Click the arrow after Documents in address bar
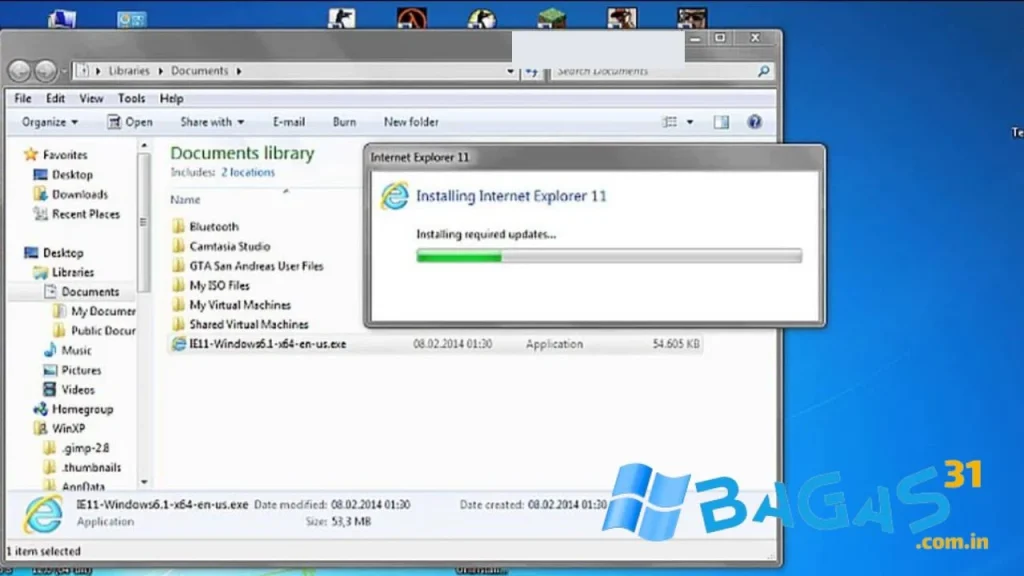 (239, 71)
